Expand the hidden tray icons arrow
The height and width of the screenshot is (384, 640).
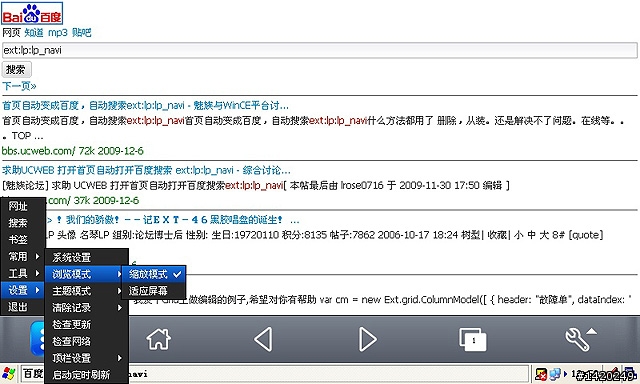click(x=565, y=374)
